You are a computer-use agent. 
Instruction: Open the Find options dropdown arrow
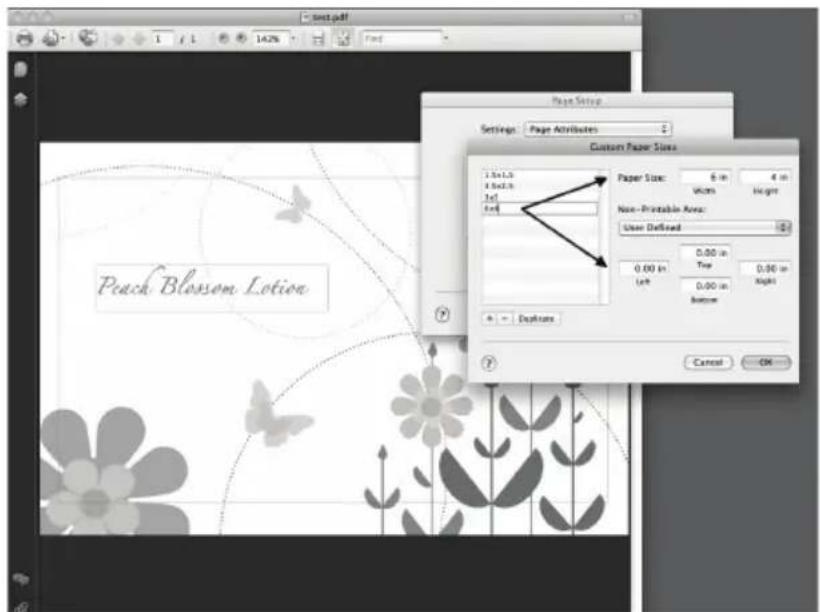pyautogui.click(x=446, y=38)
